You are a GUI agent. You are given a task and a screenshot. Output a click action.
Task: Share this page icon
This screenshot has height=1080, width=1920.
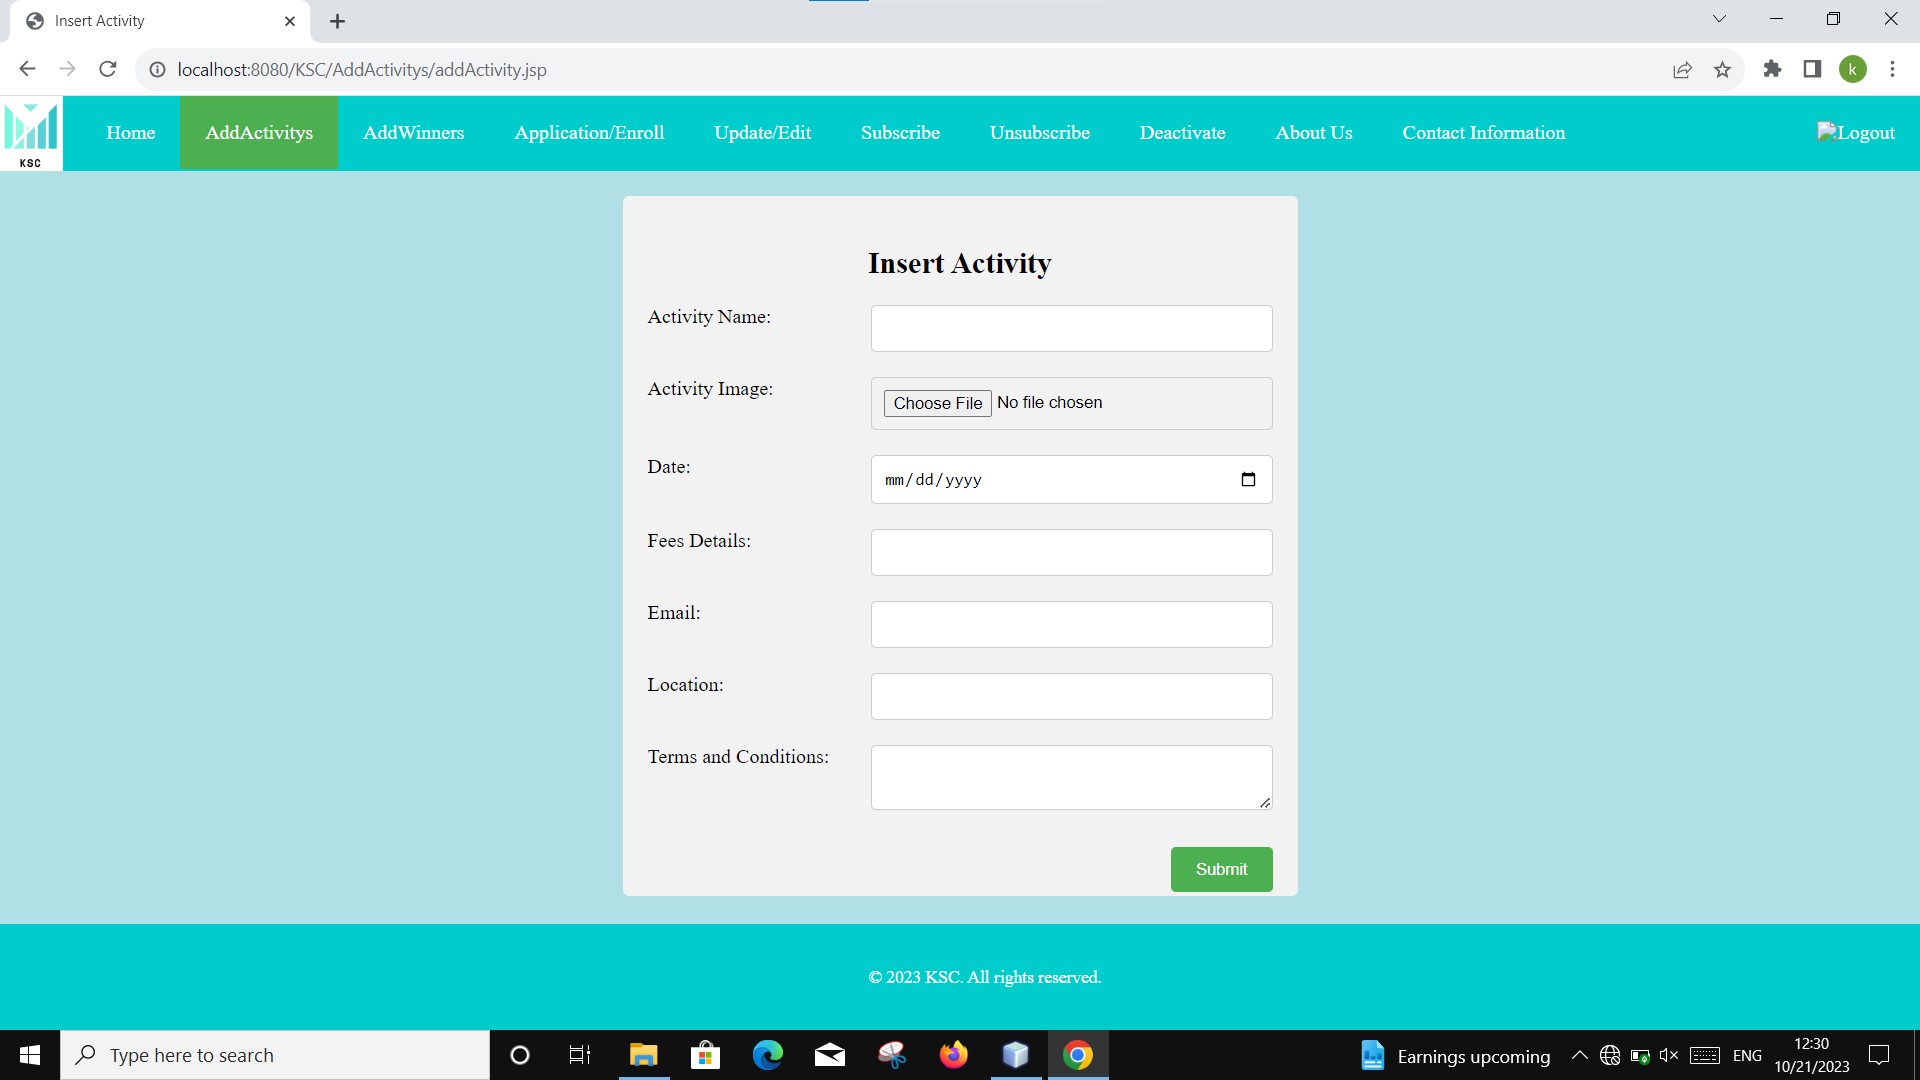tap(1682, 70)
